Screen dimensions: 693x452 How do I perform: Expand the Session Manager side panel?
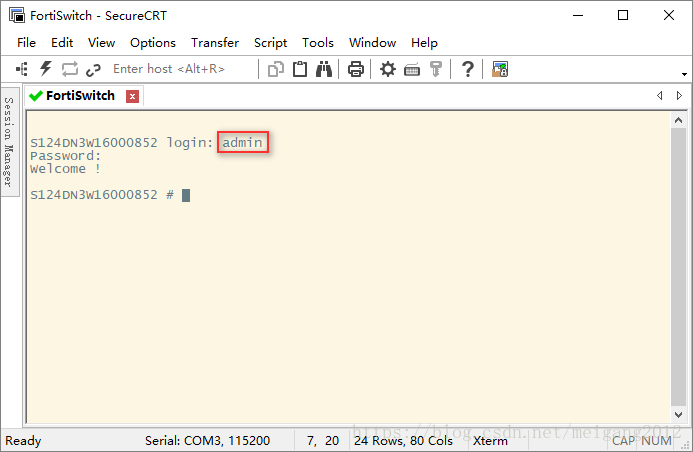(9, 142)
